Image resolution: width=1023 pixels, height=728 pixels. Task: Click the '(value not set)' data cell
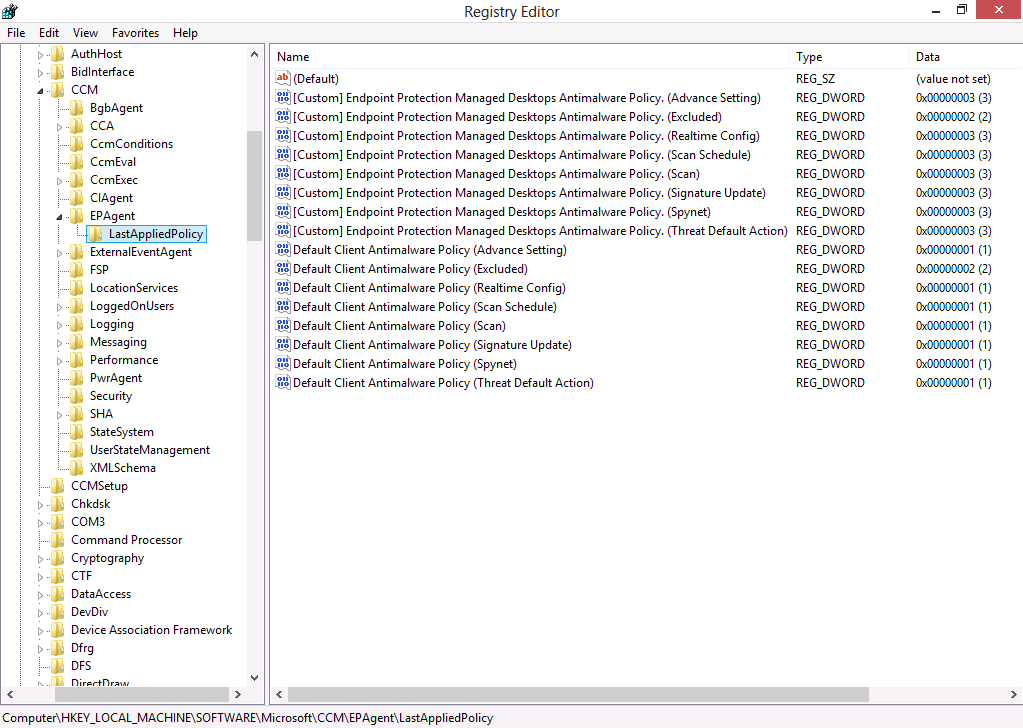953,78
